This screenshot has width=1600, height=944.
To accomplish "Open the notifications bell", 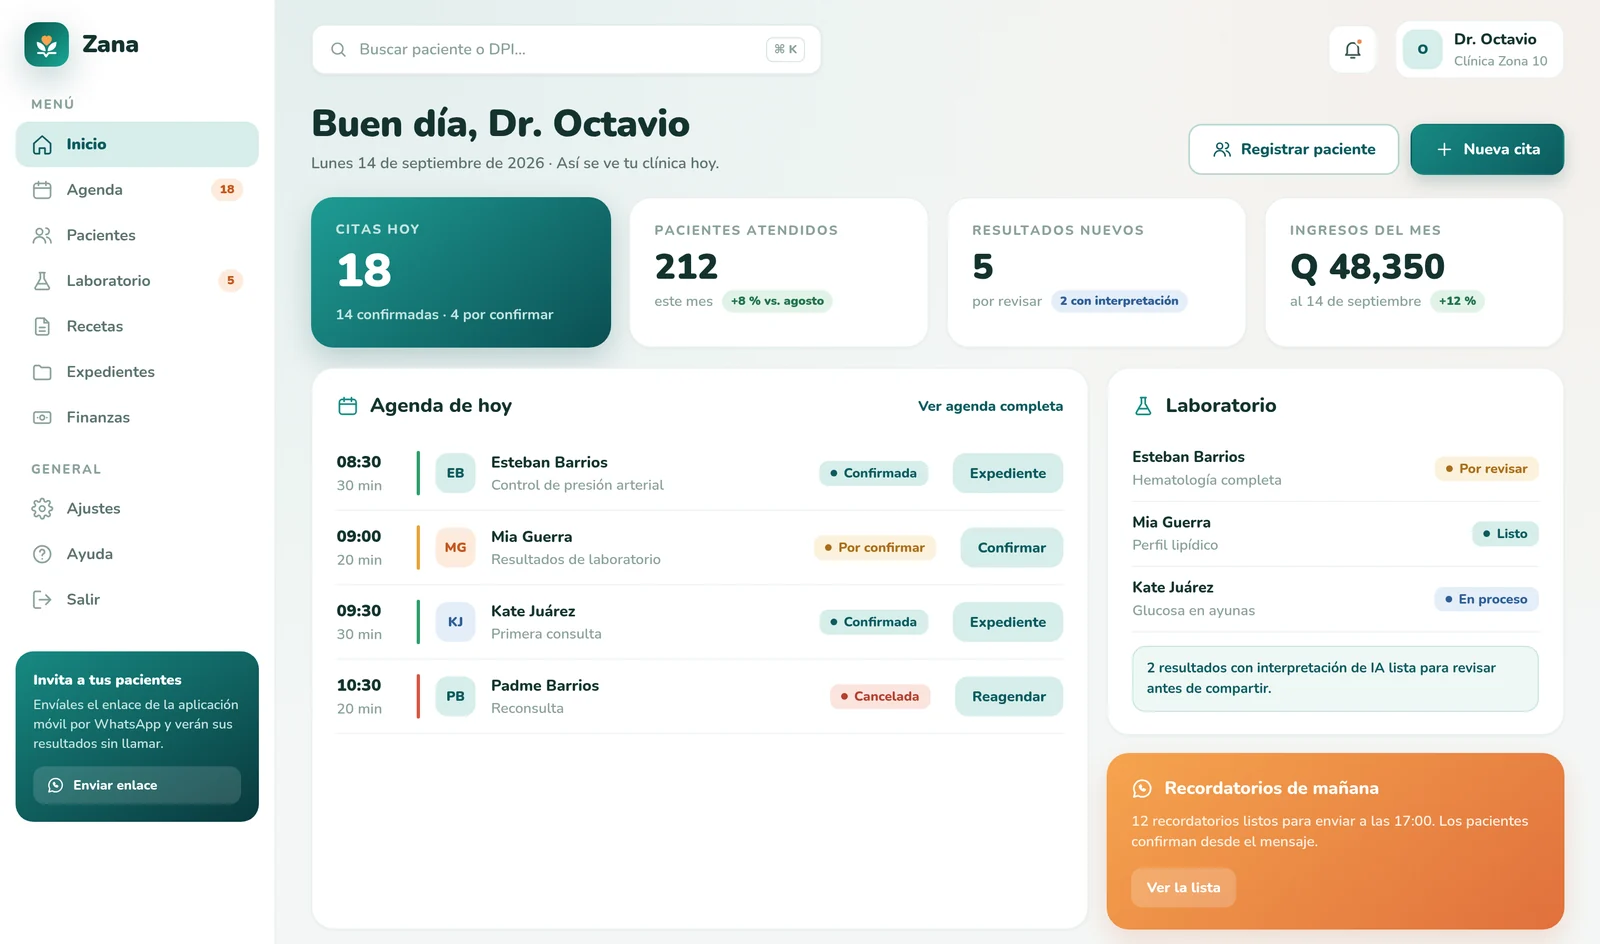I will point(1353,49).
